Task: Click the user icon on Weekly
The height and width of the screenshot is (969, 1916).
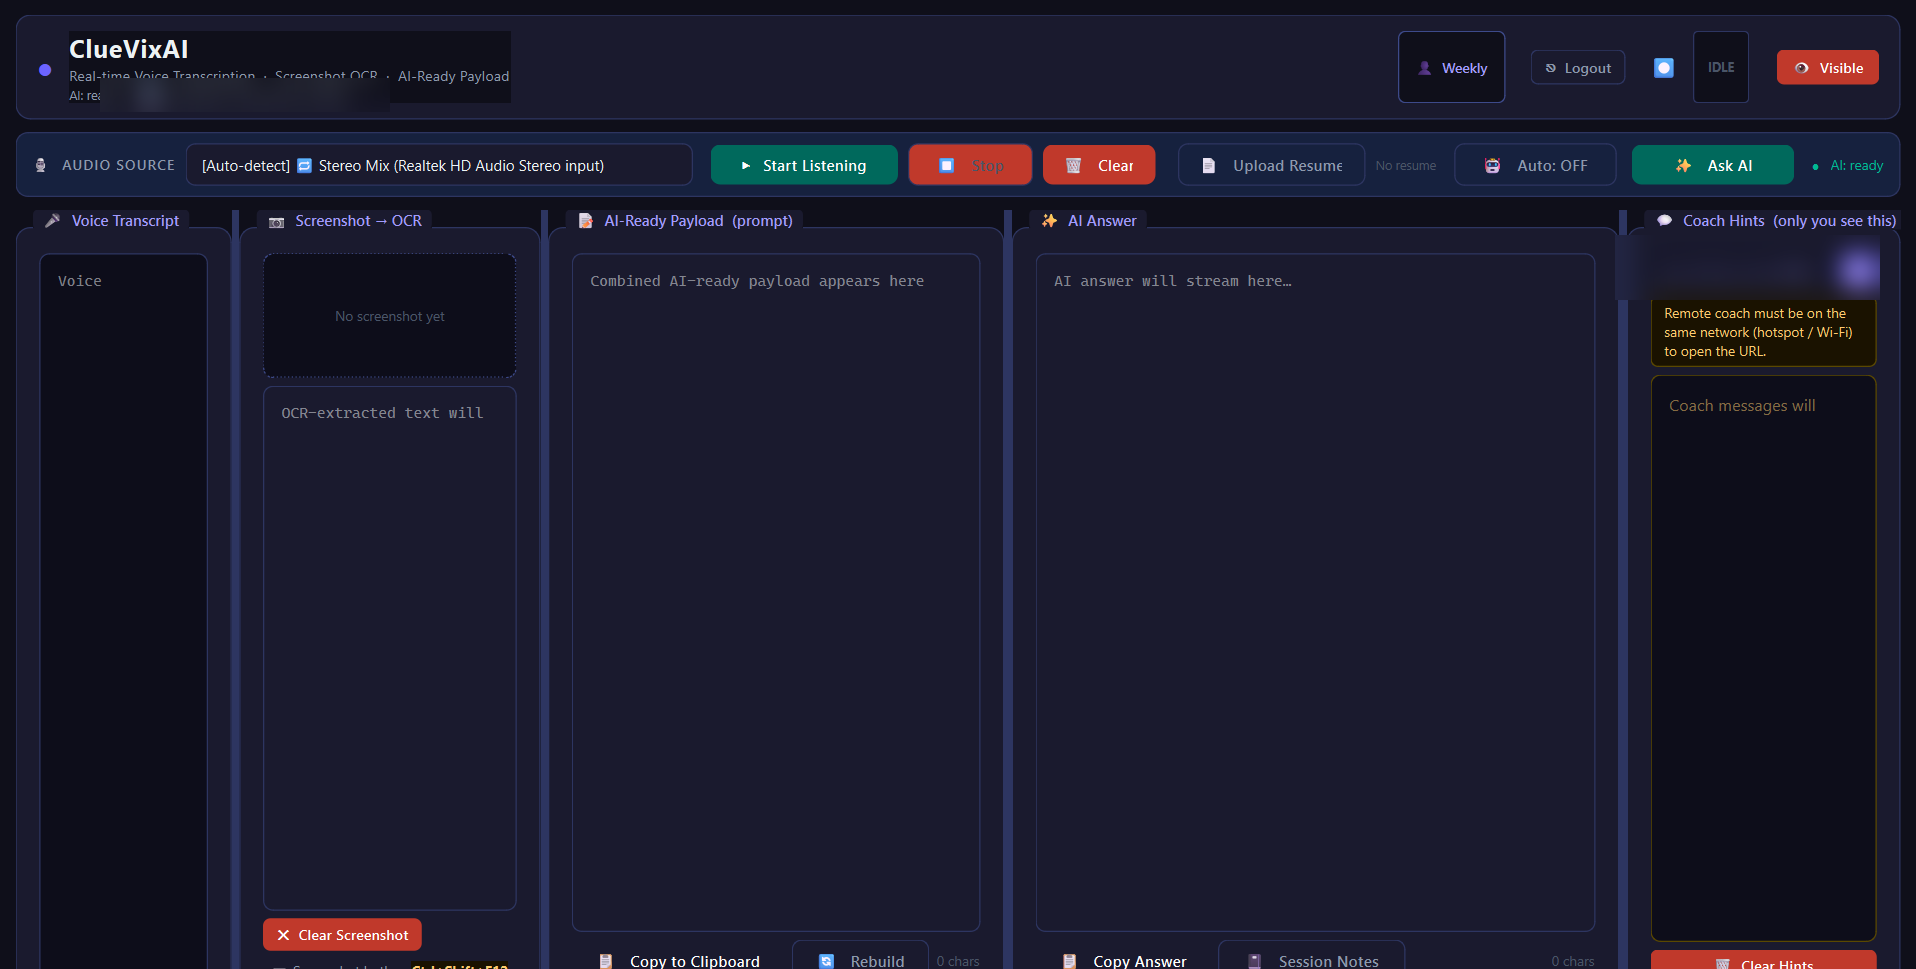Action: click(1425, 68)
